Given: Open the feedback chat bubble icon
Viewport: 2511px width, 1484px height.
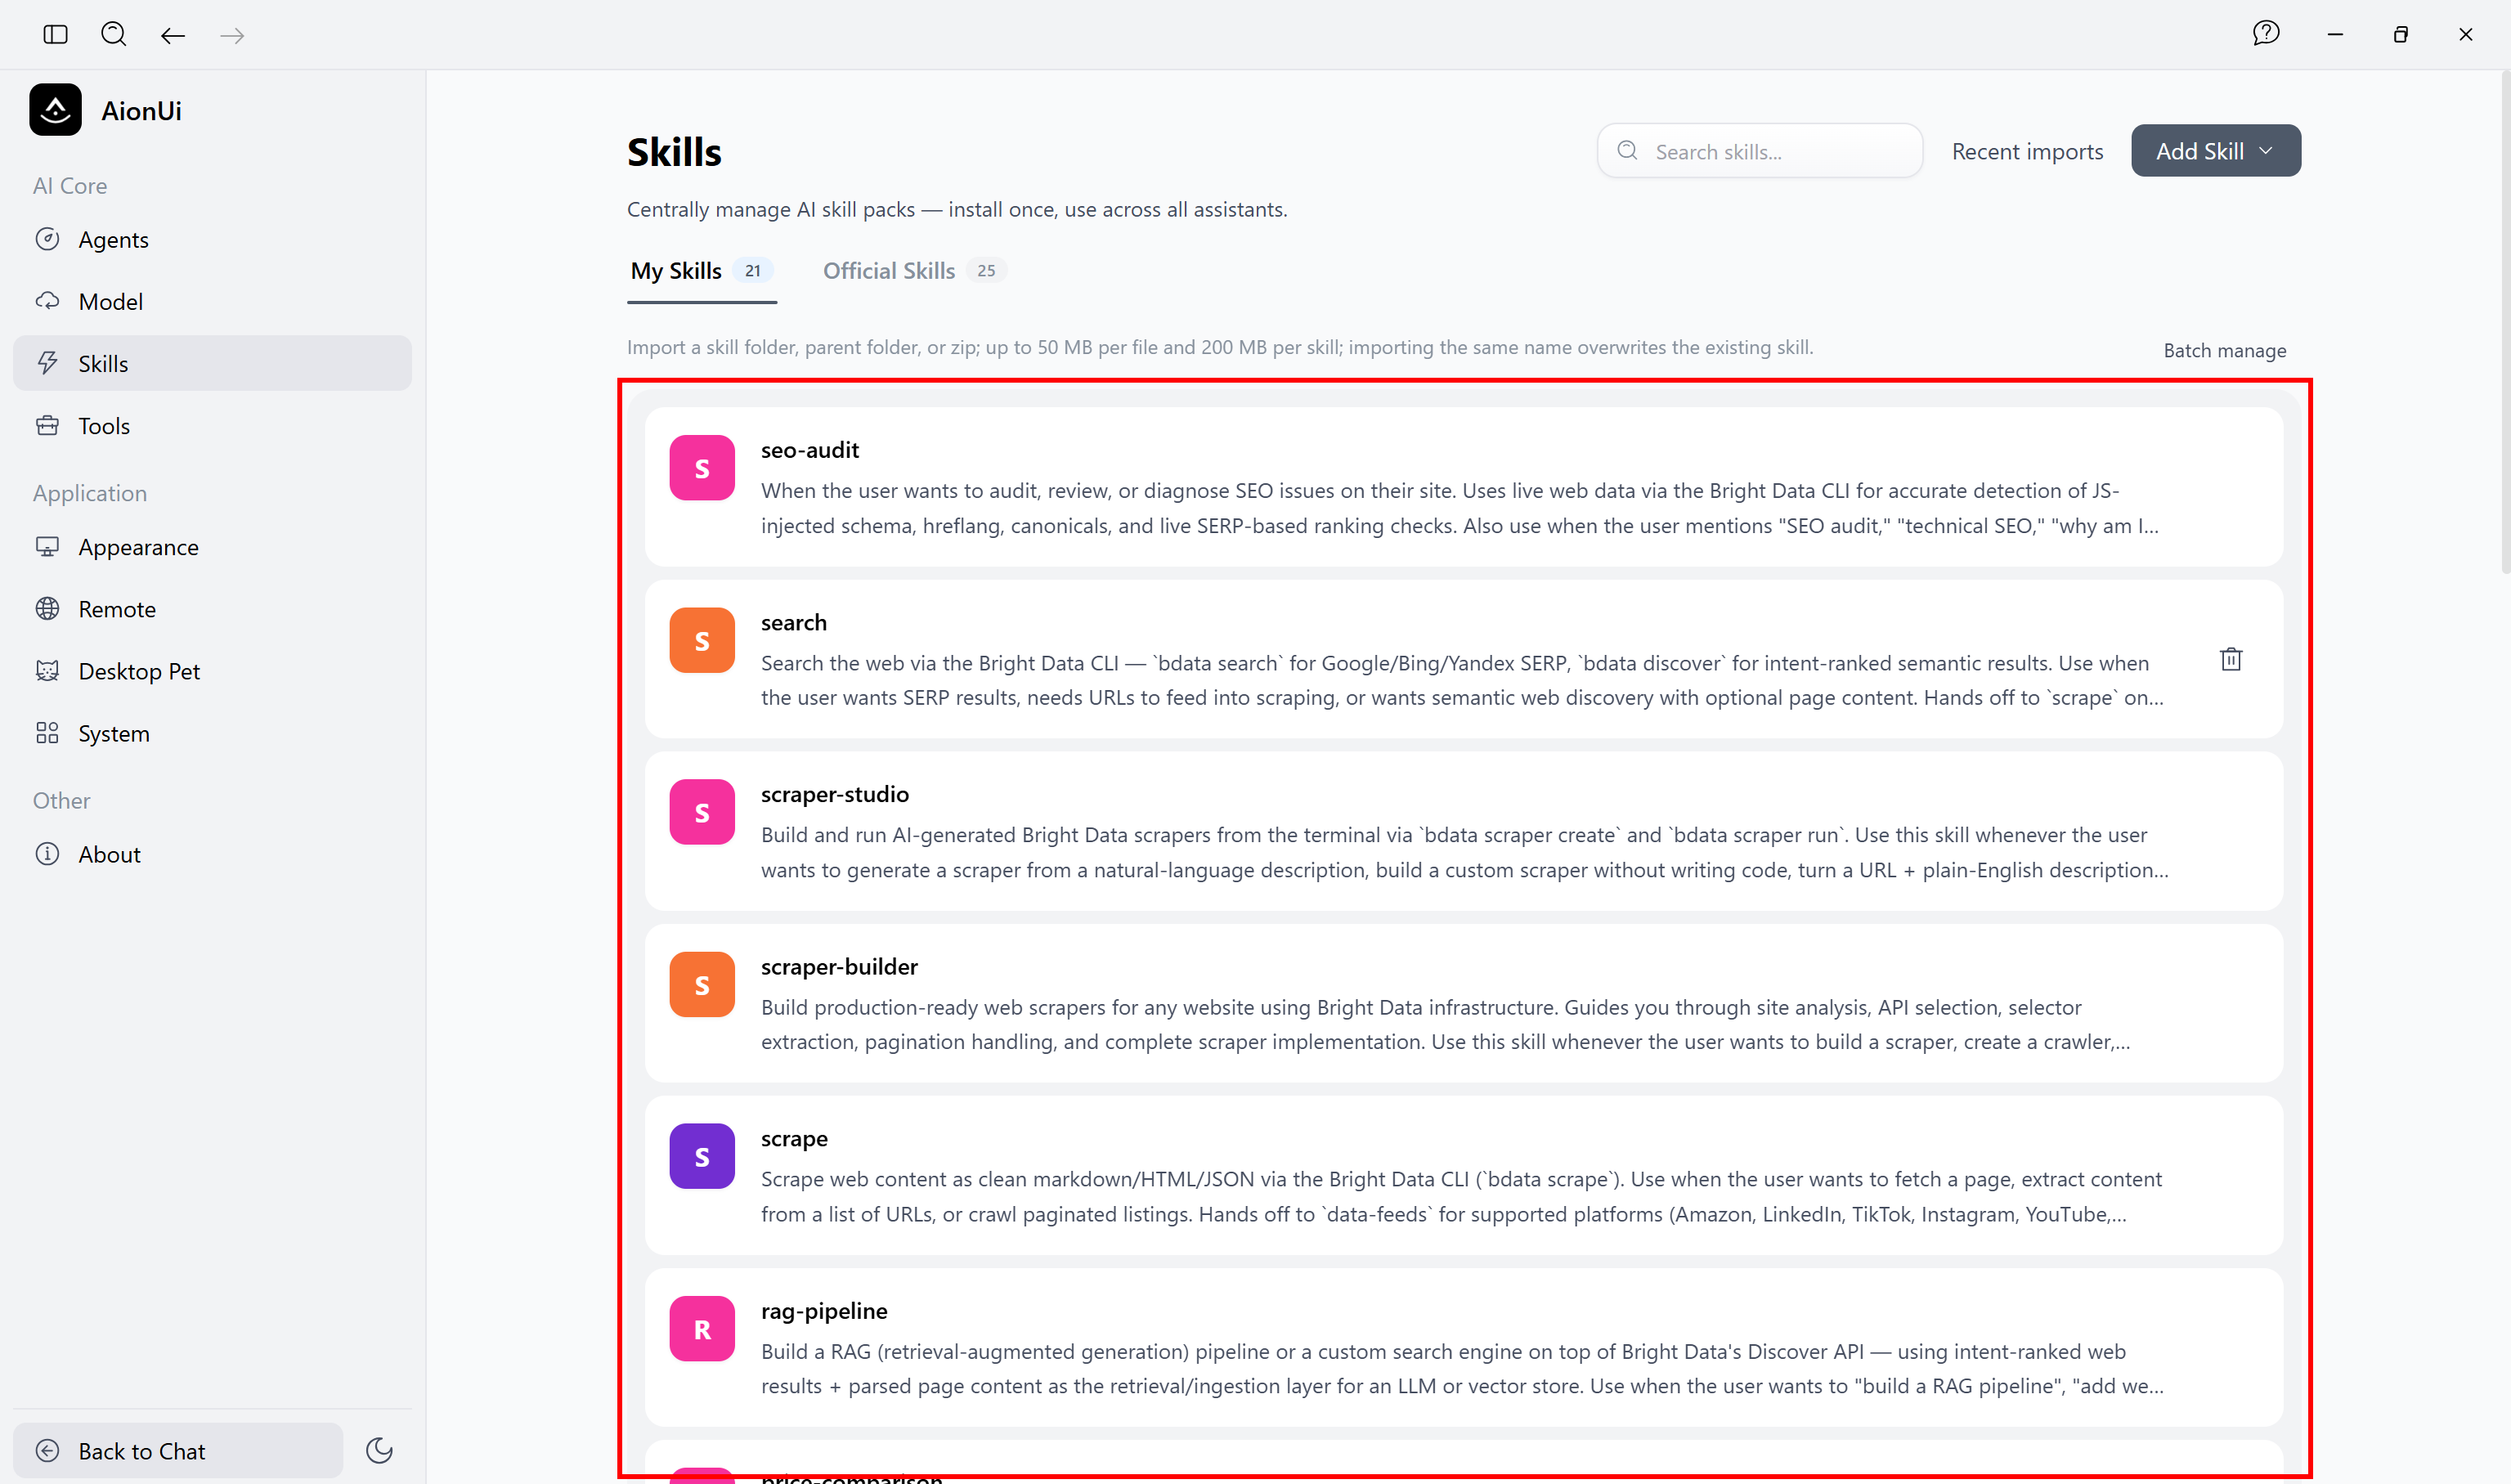Looking at the screenshot, I should click(x=2266, y=34).
